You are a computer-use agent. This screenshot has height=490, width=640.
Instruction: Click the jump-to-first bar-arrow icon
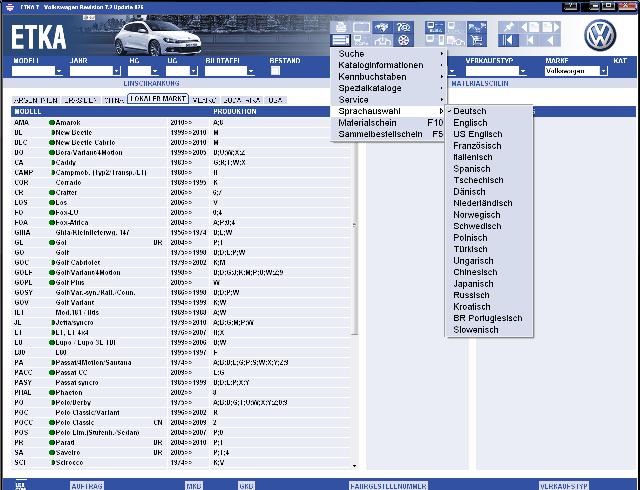pos(508,40)
